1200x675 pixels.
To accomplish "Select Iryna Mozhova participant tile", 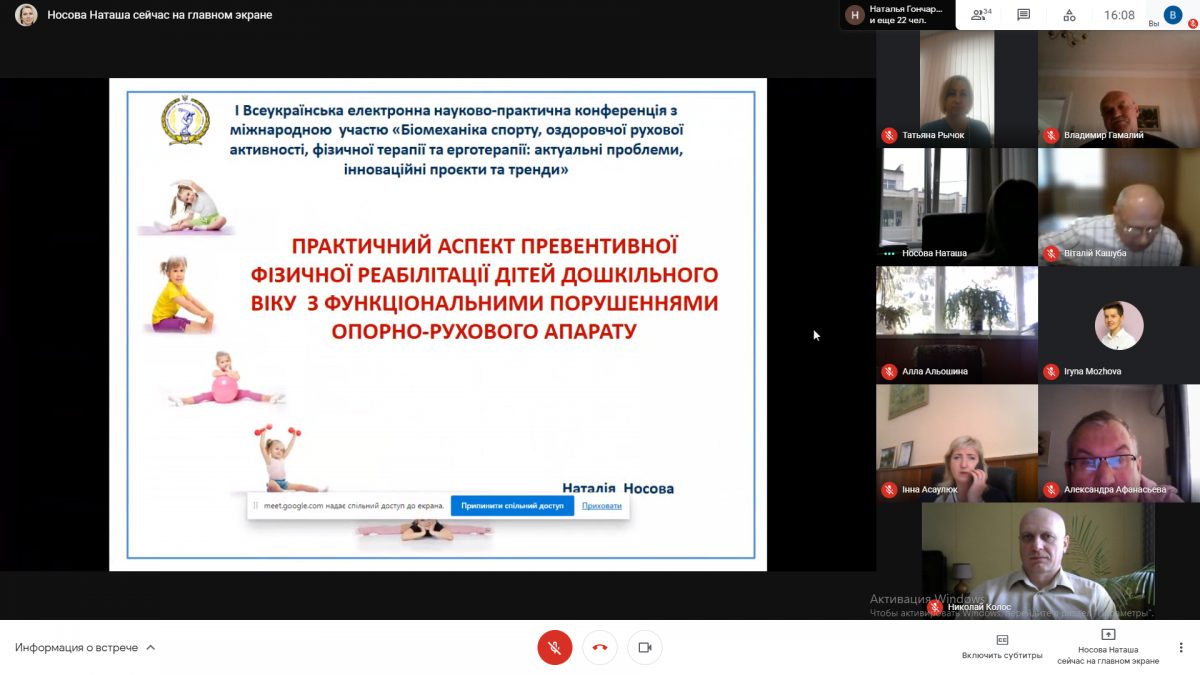I will coord(1118,325).
